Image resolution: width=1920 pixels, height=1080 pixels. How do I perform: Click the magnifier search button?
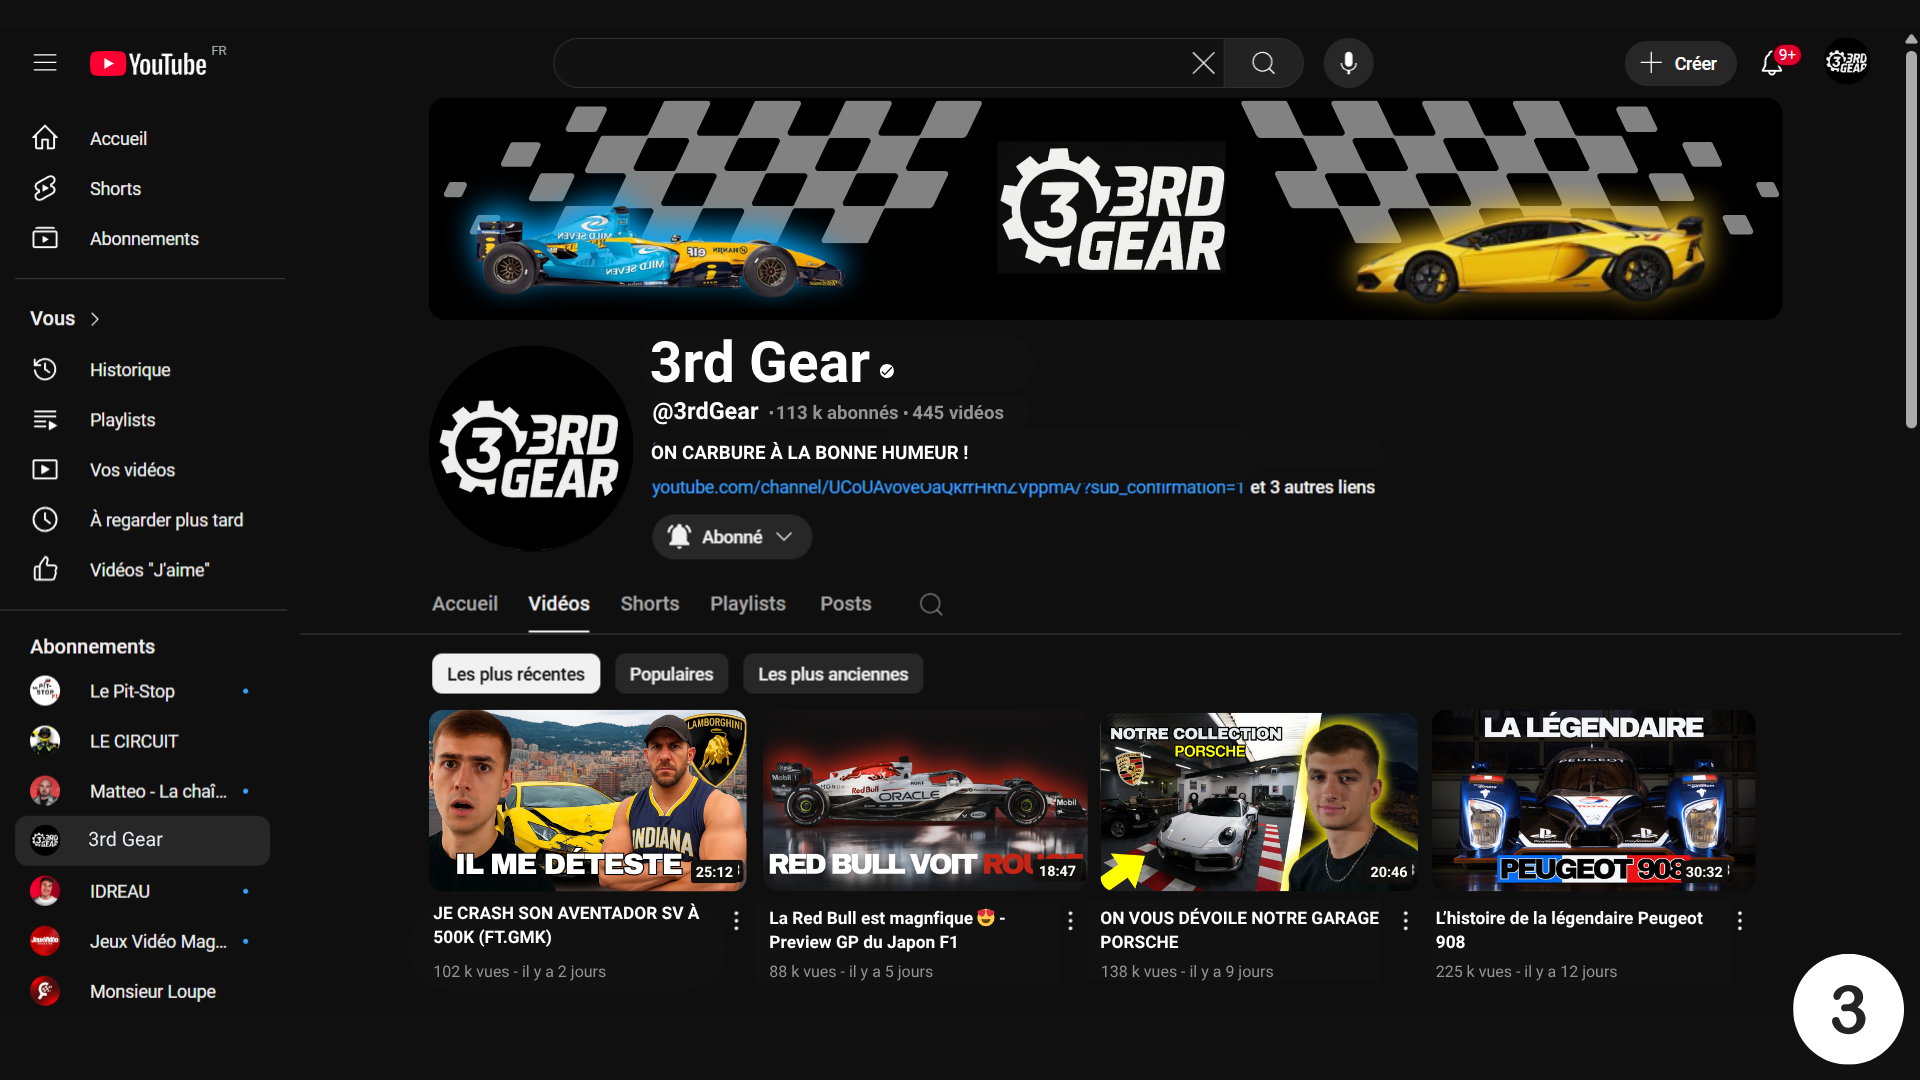[1263, 63]
